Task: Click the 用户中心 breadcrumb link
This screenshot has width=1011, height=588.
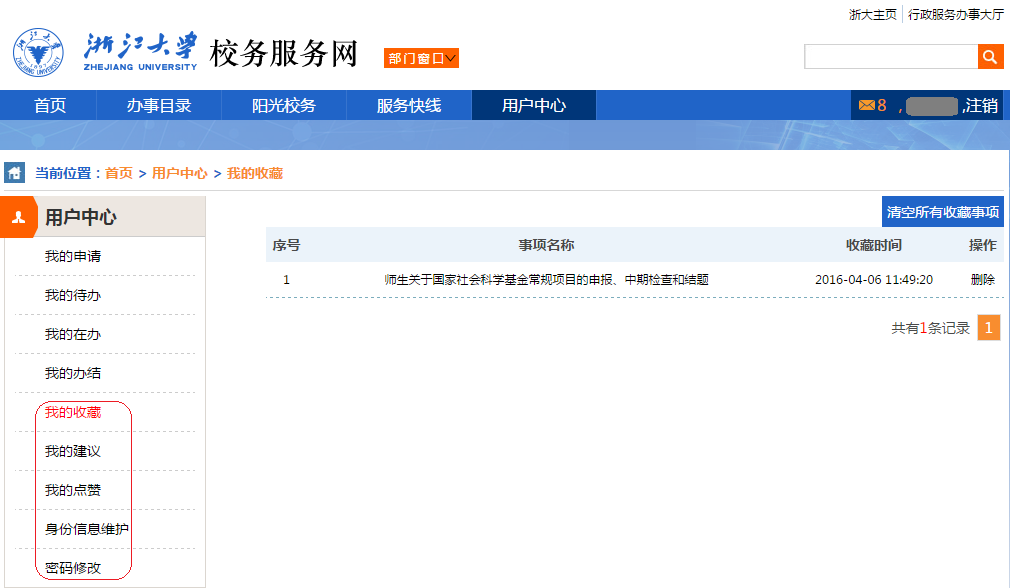Action: point(180,174)
